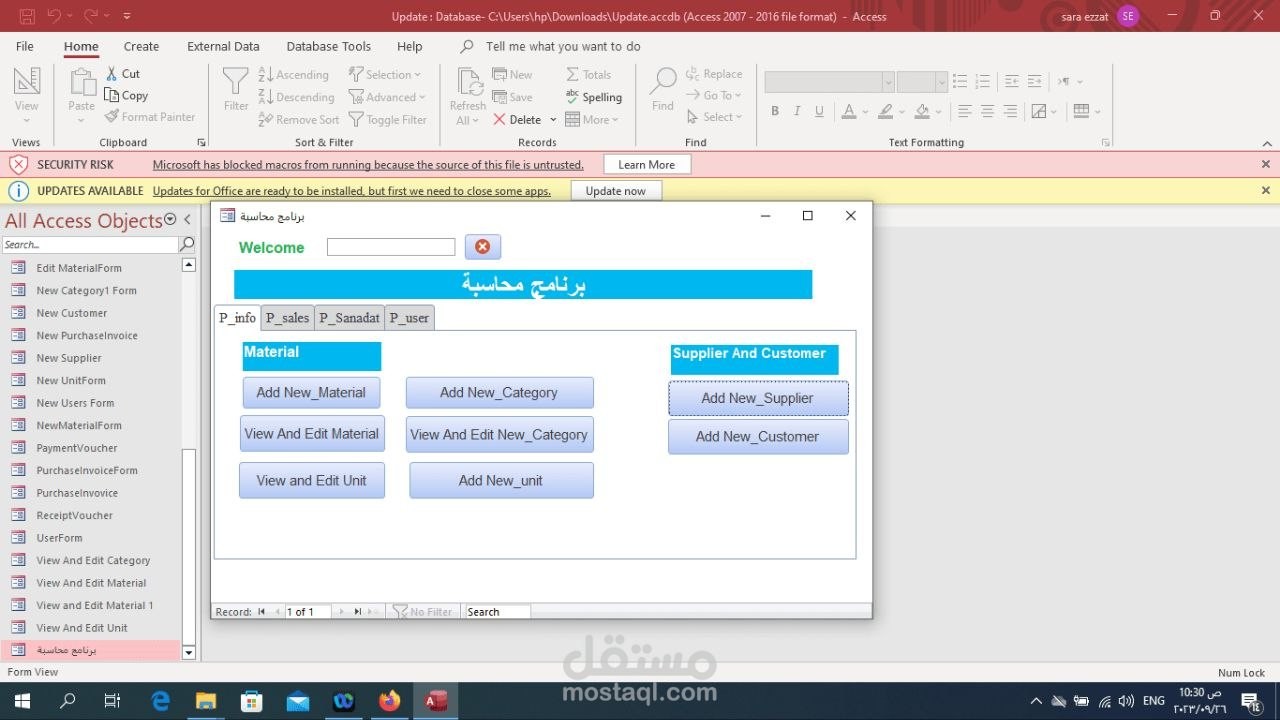Click the navigation pane Search box

pyautogui.click(x=90, y=244)
